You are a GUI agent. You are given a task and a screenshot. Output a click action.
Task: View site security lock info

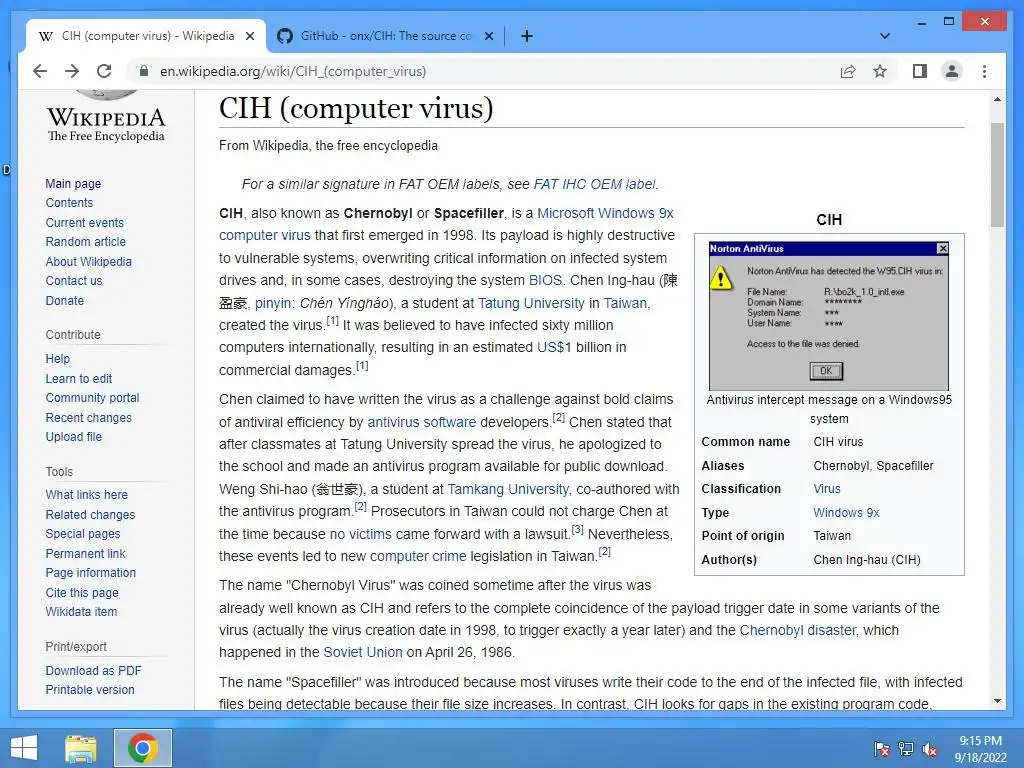point(144,71)
